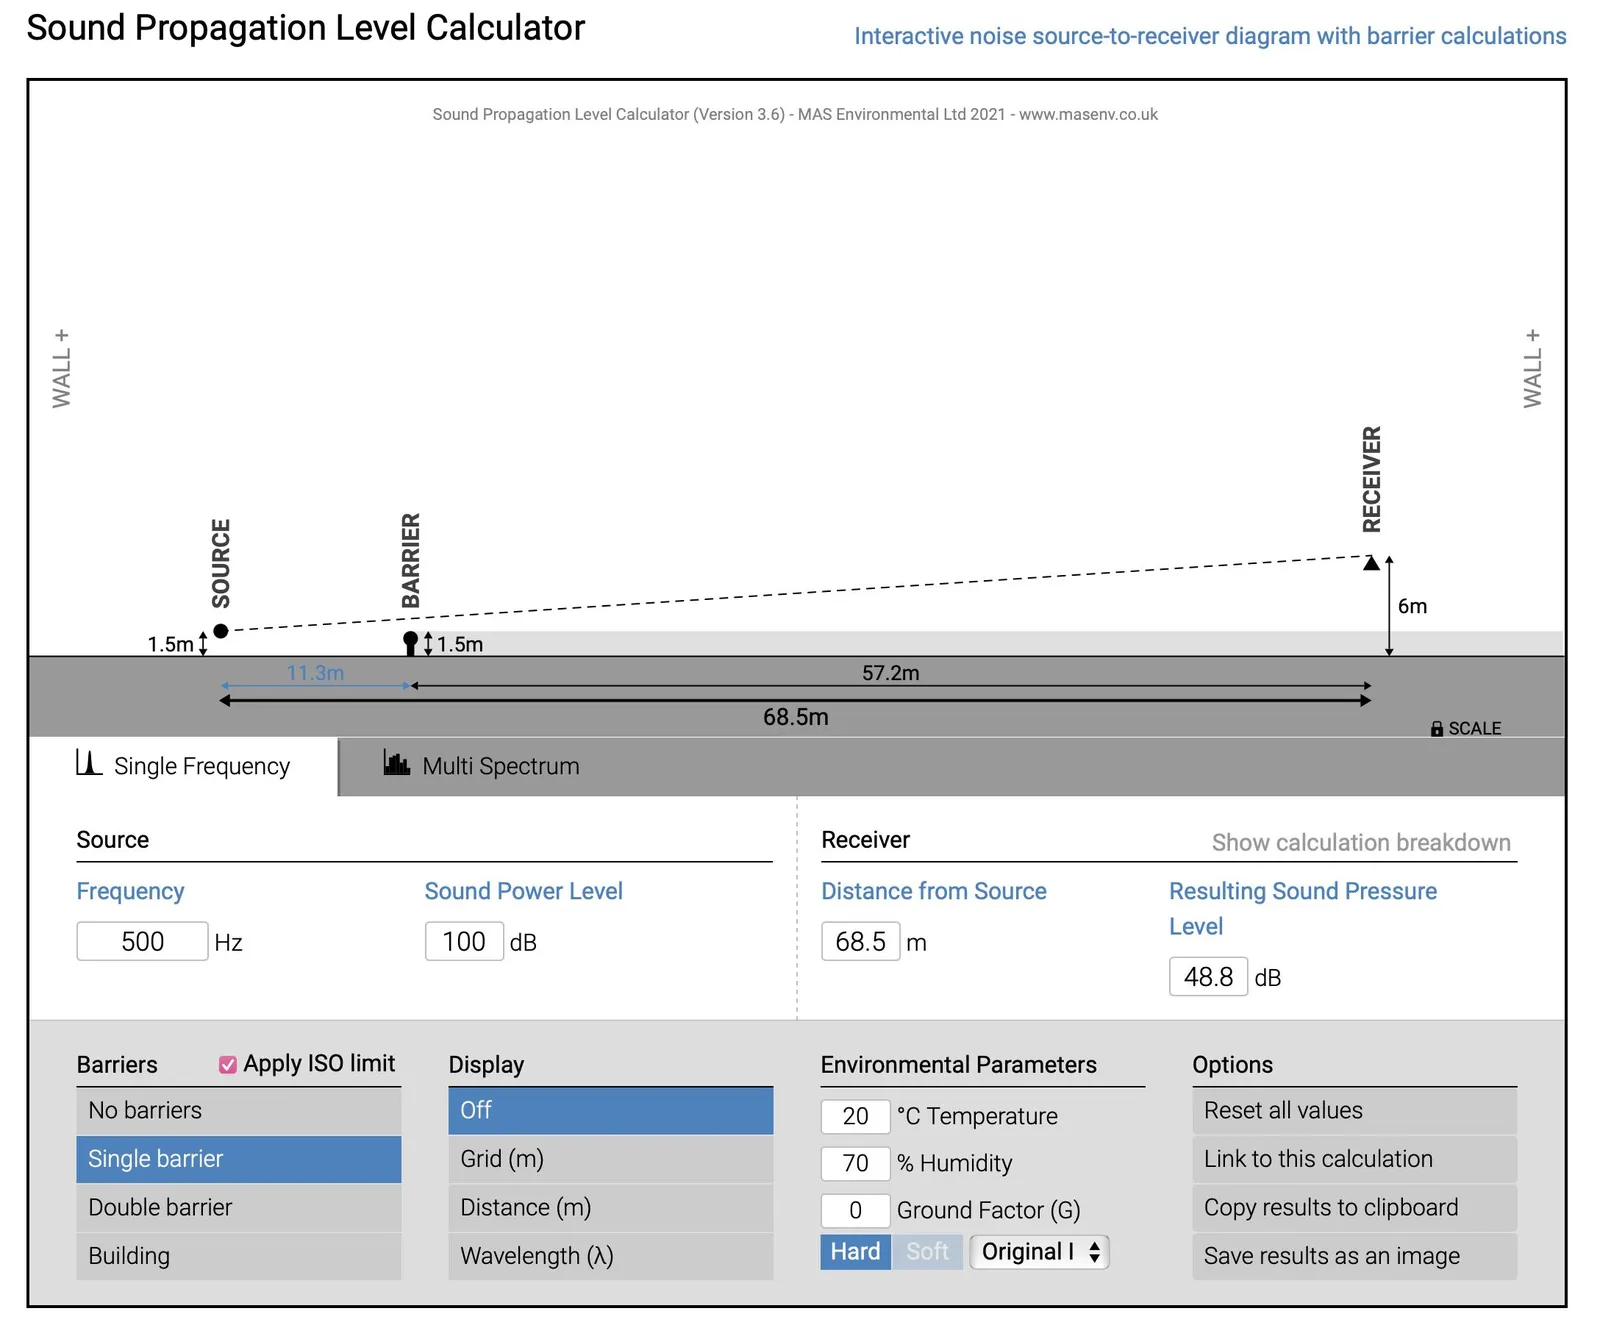Select Building barrier option
The width and height of the screenshot is (1600, 1325).
coord(239,1256)
